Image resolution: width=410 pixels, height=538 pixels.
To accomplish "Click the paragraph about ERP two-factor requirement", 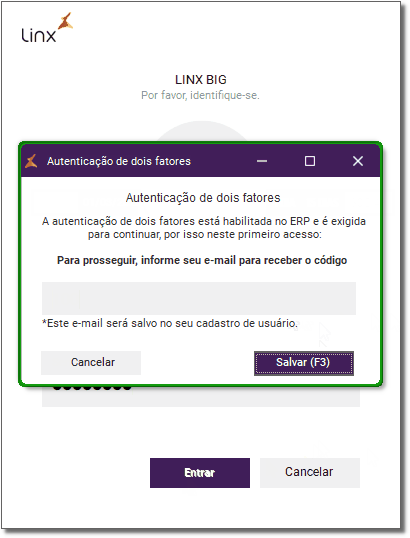I will pyautogui.click(x=204, y=228).
